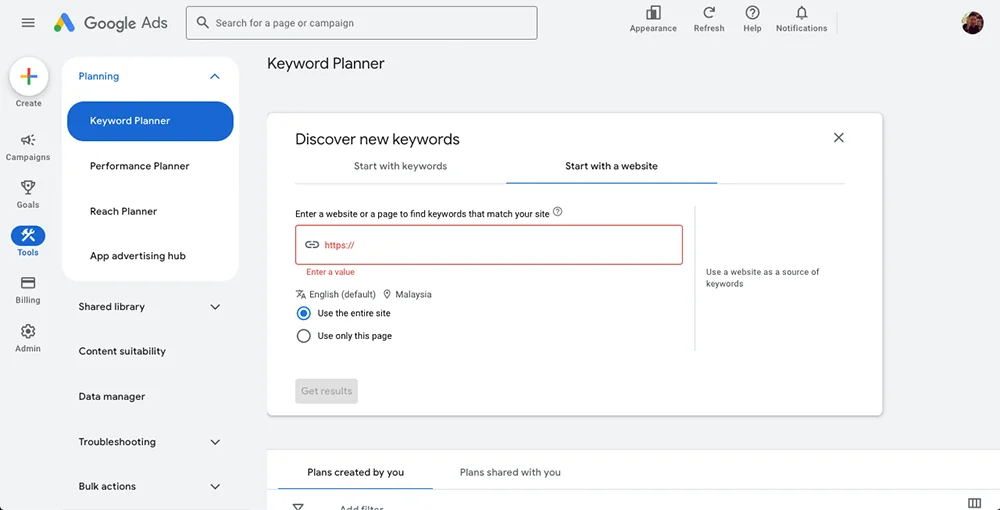
Task: Select 'Use only this page' option
Action: coord(304,336)
